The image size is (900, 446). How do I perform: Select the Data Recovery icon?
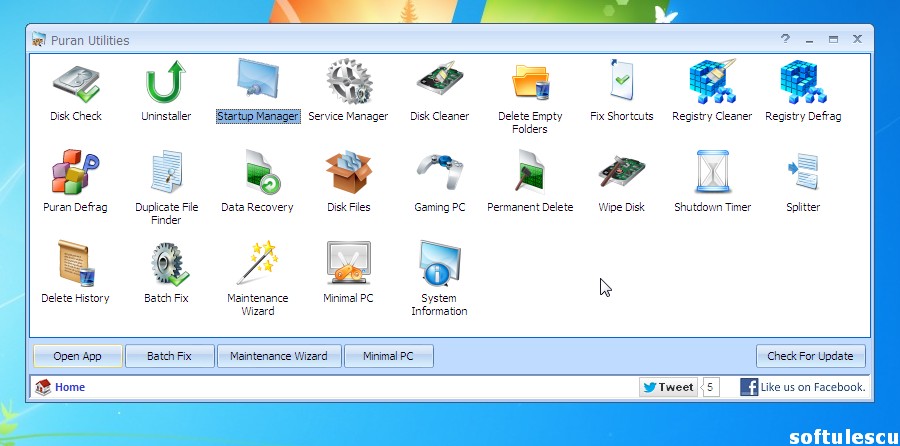[x=262, y=172]
